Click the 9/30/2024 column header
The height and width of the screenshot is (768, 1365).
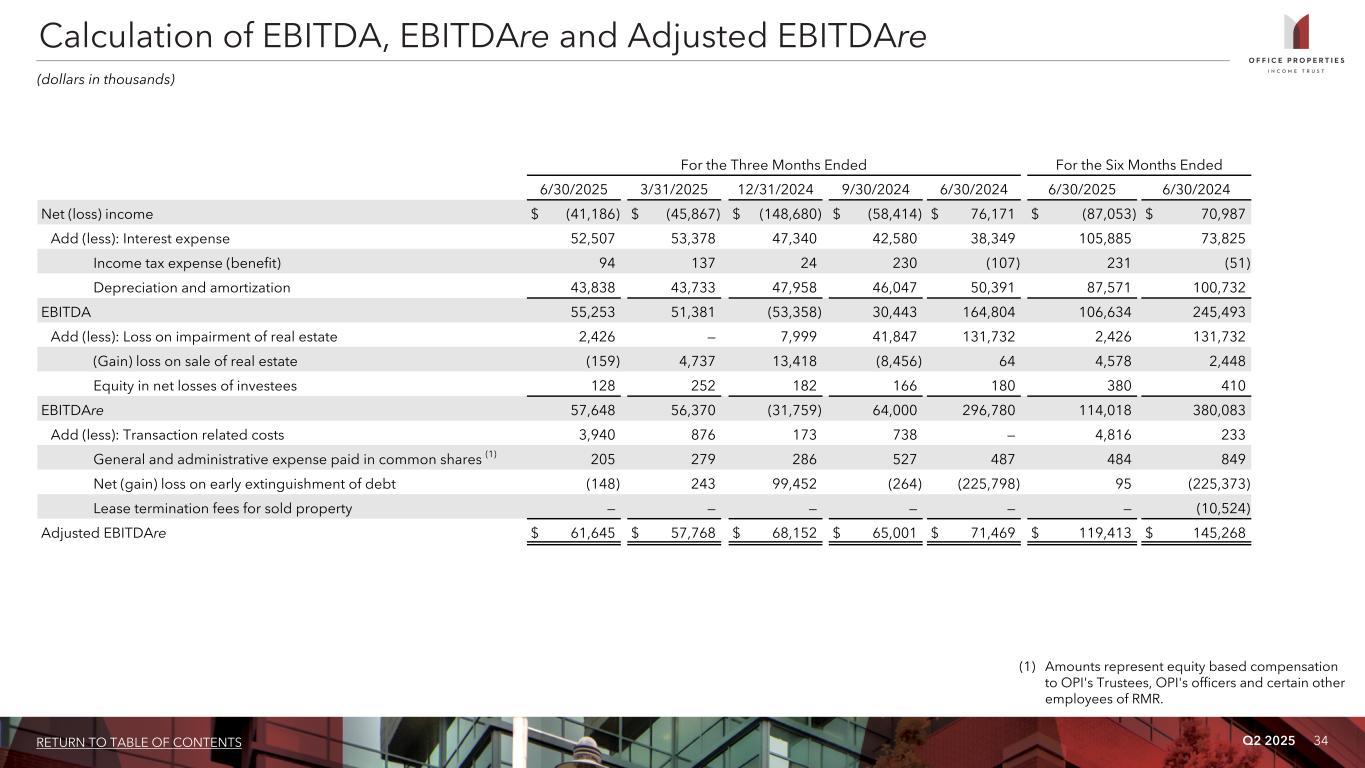coord(876,189)
